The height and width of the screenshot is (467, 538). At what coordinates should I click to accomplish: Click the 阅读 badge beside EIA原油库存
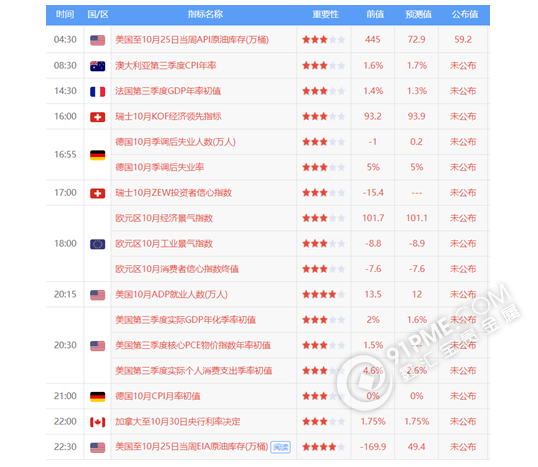[x=281, y=447]
